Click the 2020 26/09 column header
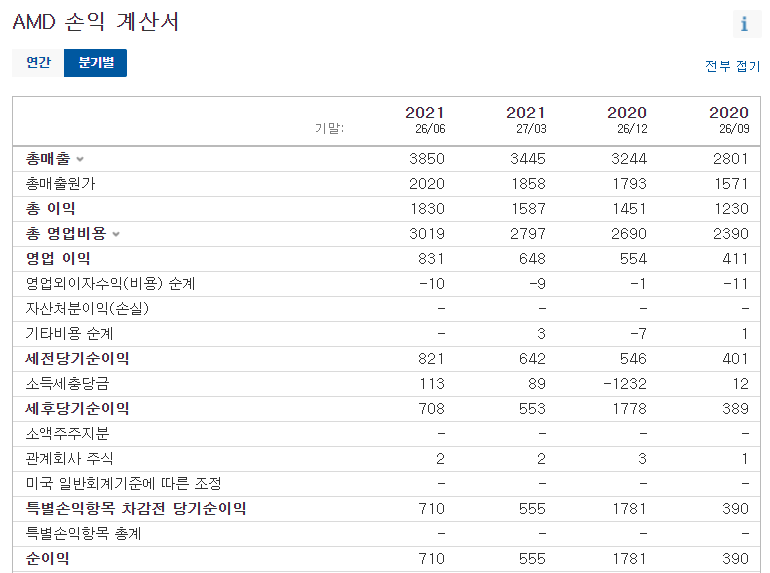The image size is (770, 573). click(729, 120)
